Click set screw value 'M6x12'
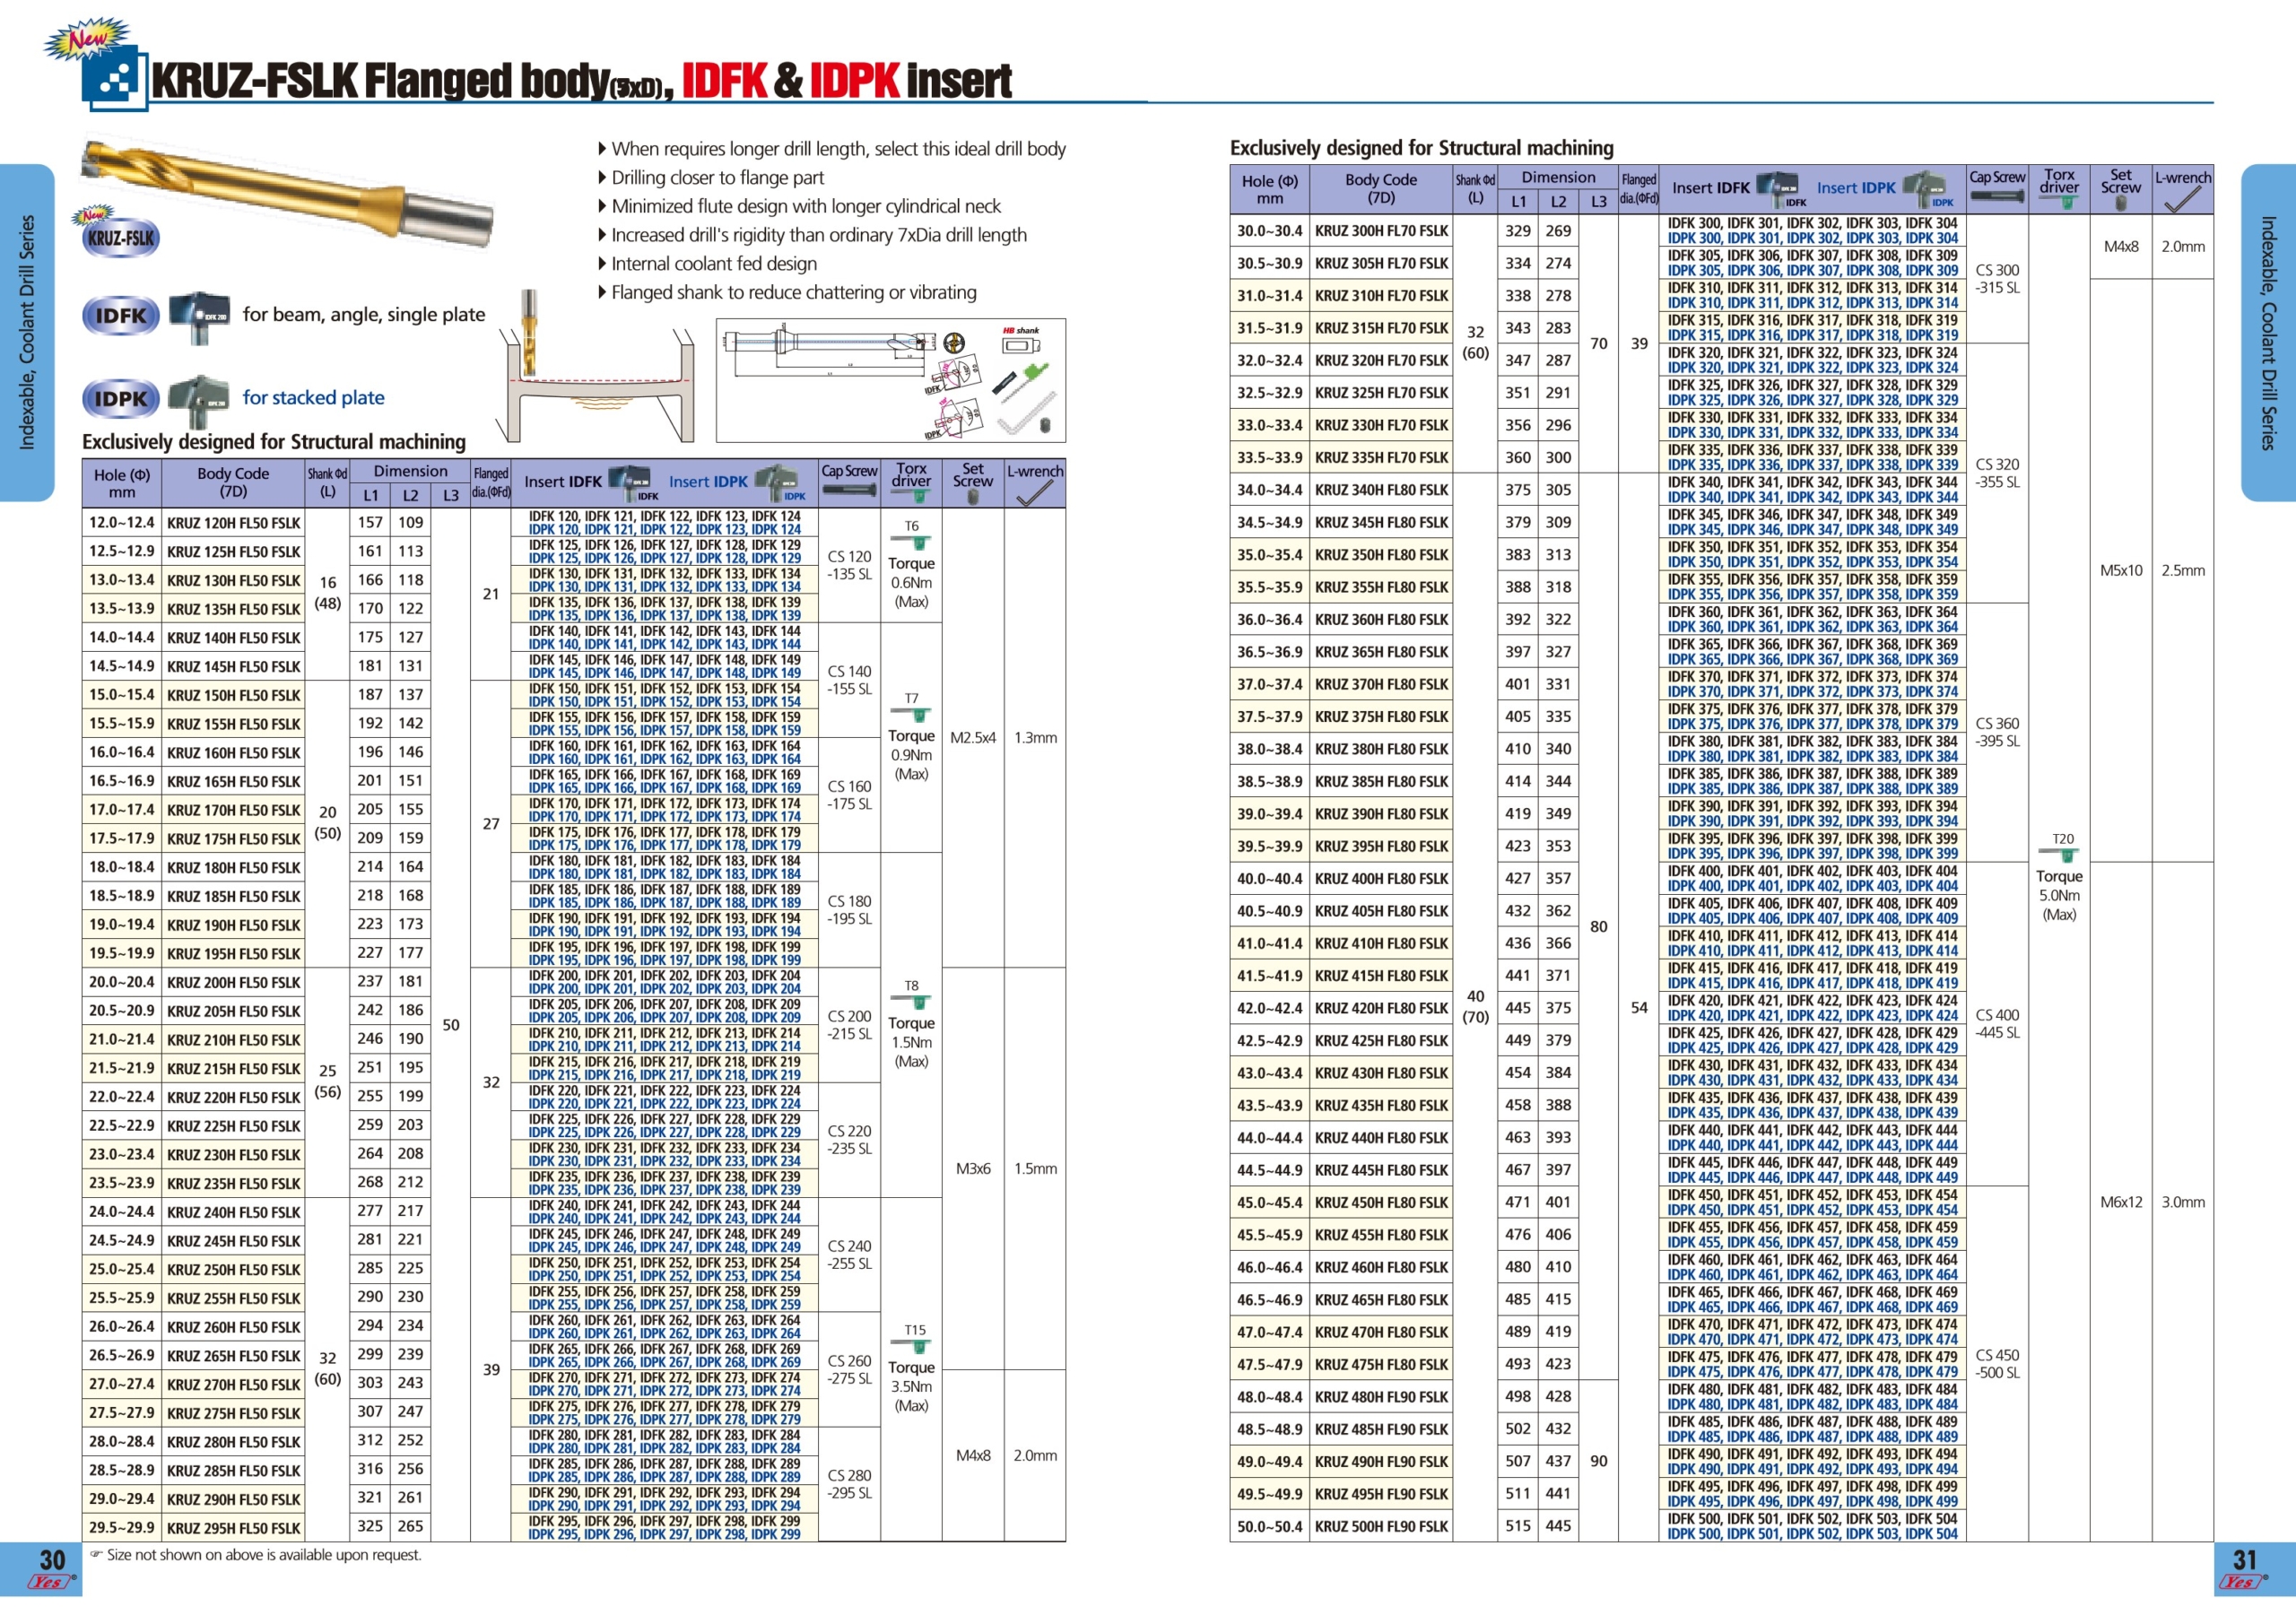This screenshot has height=1624, width=2296. pos(2121,1203)
